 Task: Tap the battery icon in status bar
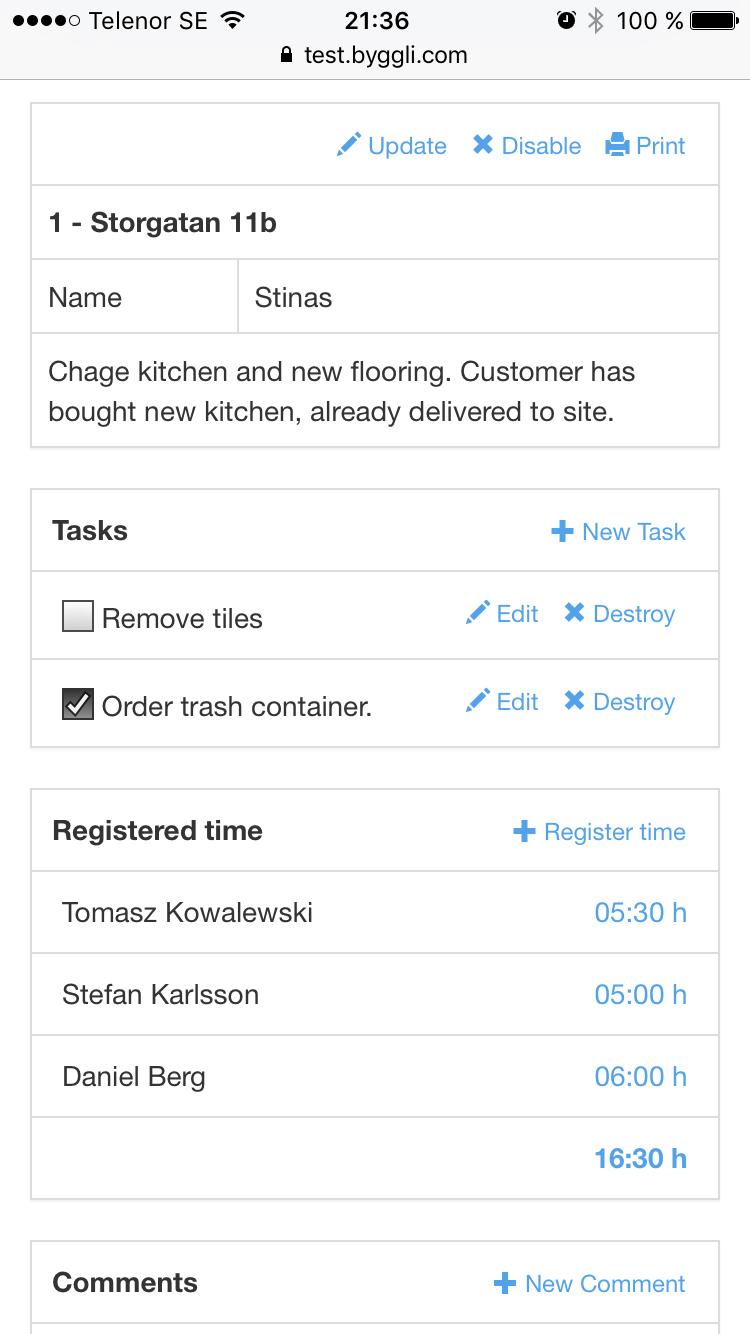[x=714, y=20]
